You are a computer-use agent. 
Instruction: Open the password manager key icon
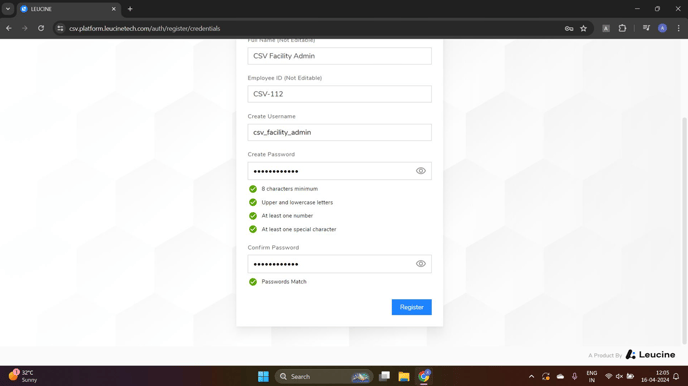(569, 29)
